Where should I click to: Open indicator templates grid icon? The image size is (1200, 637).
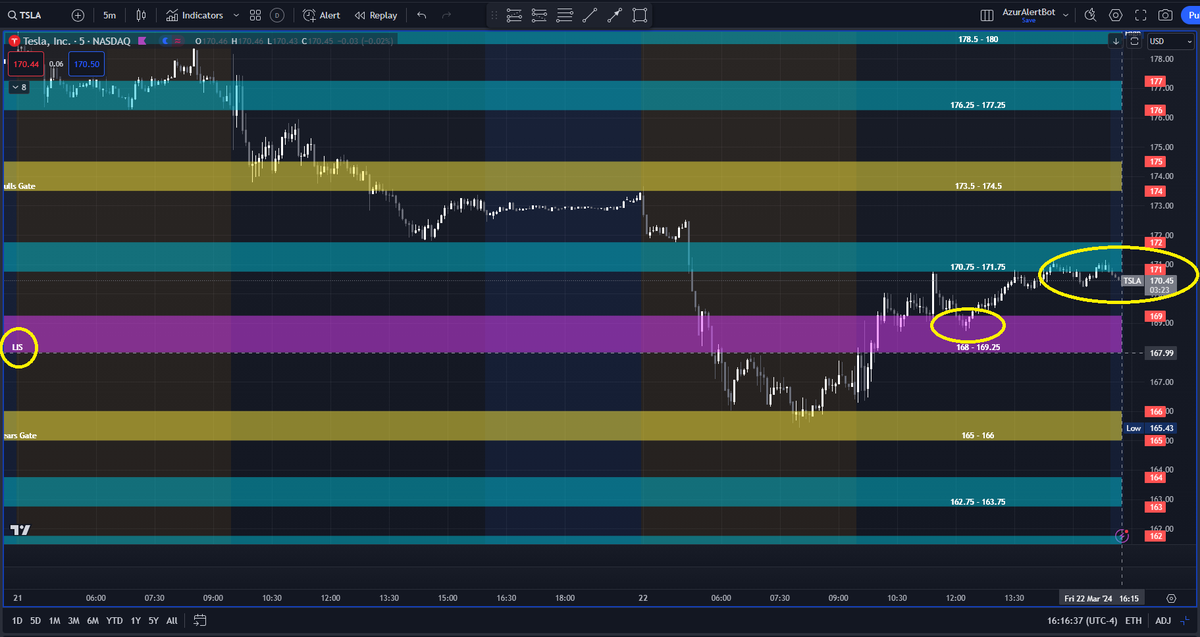(255, 15)
